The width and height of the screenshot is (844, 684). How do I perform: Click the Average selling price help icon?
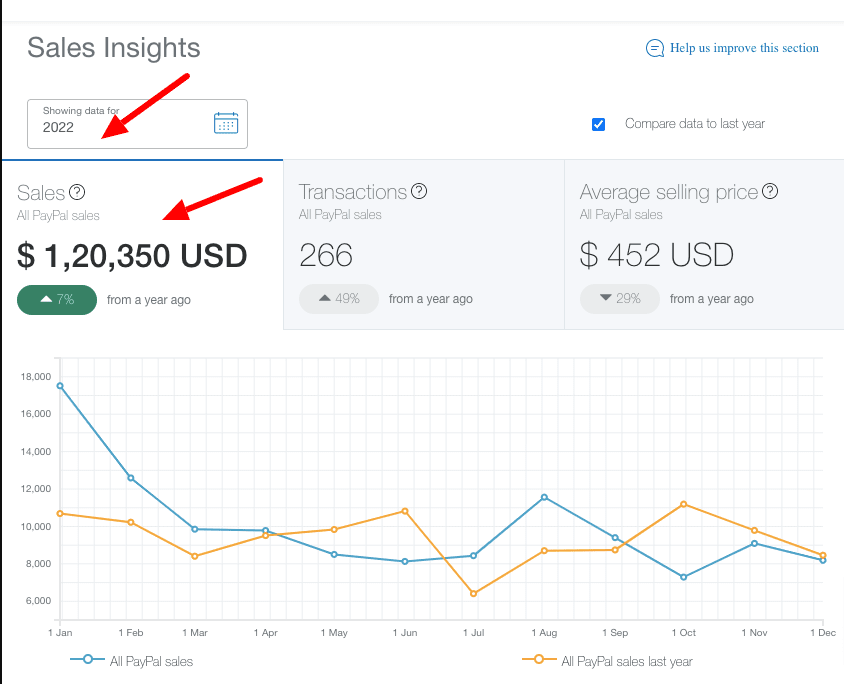(769, 191)
